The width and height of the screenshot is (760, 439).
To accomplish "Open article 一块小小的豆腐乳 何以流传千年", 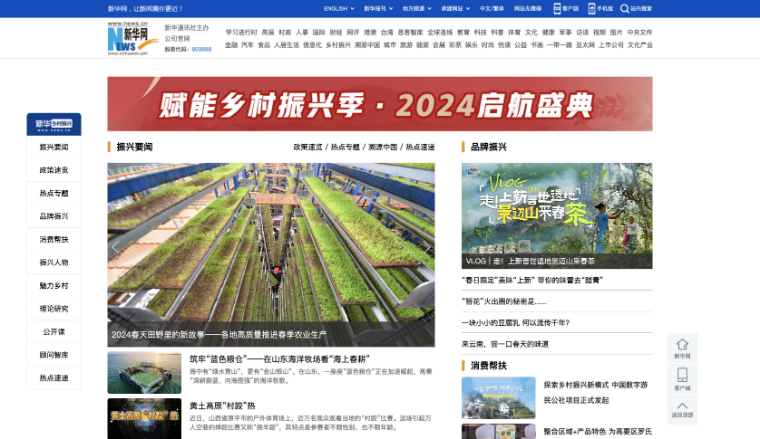I will click(x=516, y=323).
